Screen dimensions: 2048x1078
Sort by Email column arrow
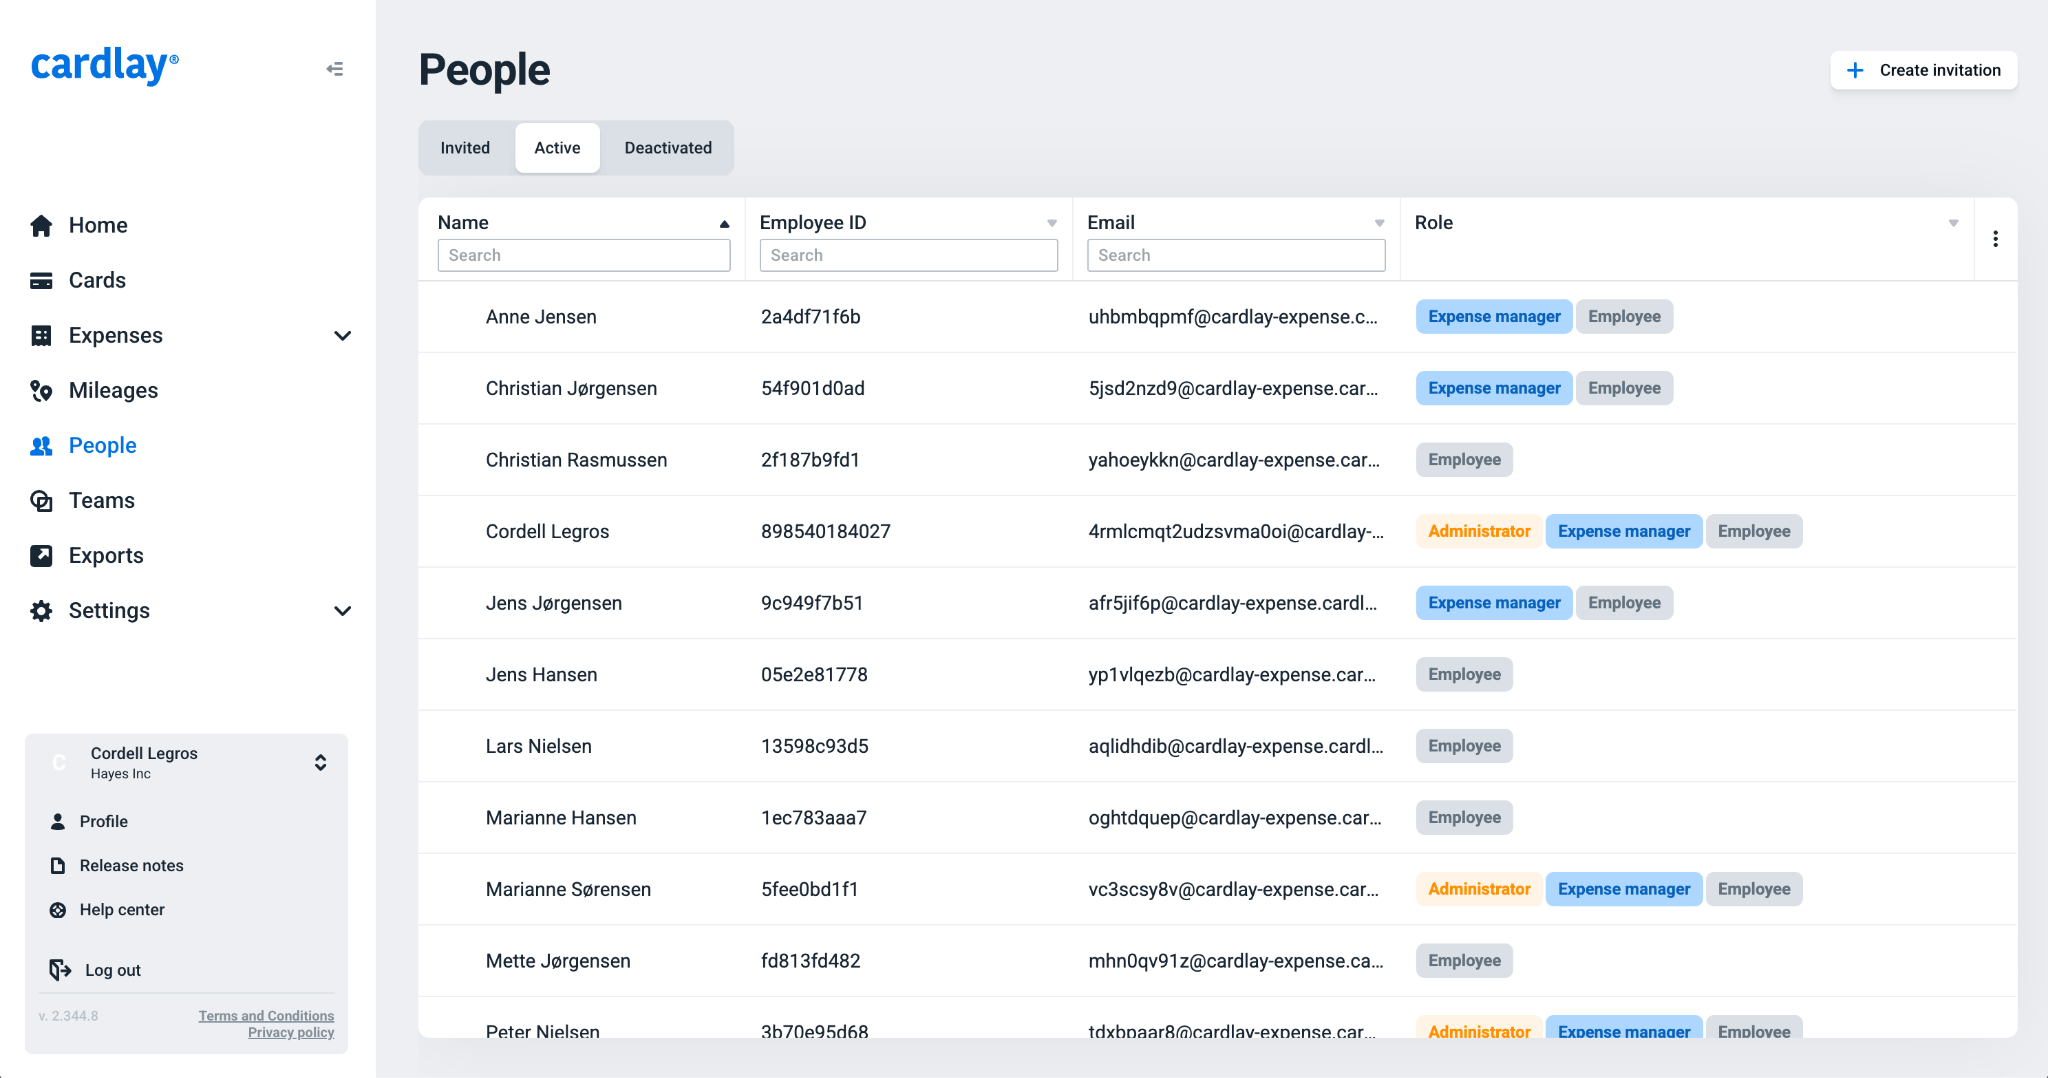click(x=1379, y=223)
